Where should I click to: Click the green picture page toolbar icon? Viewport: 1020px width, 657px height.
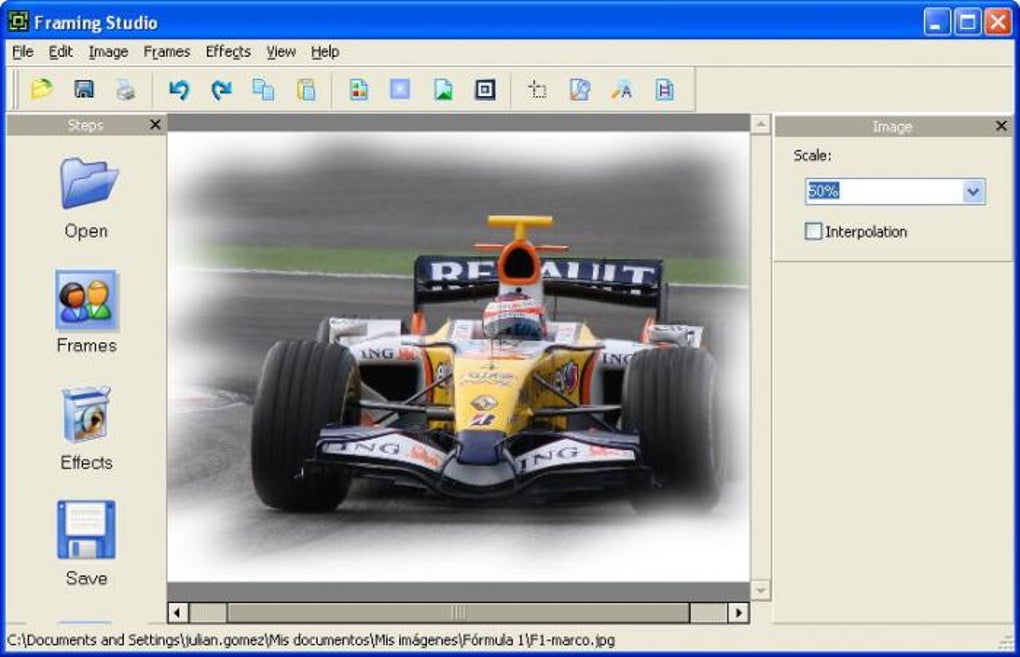[443, 89]
